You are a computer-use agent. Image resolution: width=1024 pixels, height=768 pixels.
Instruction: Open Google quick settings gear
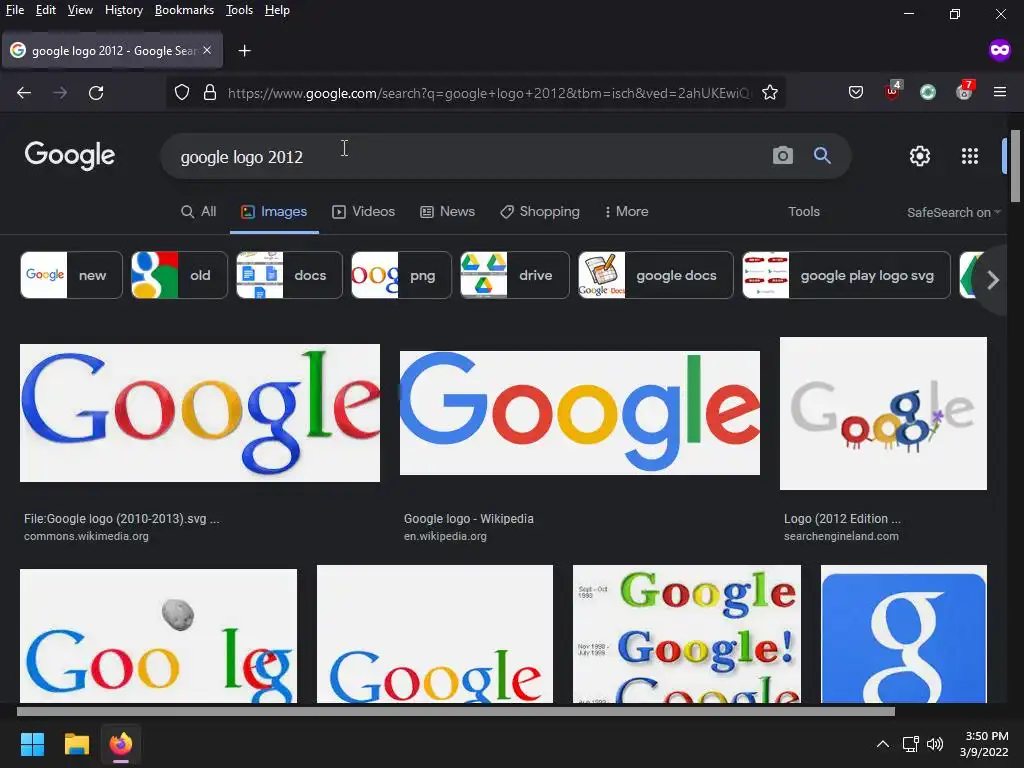click(x=920, y=156)
